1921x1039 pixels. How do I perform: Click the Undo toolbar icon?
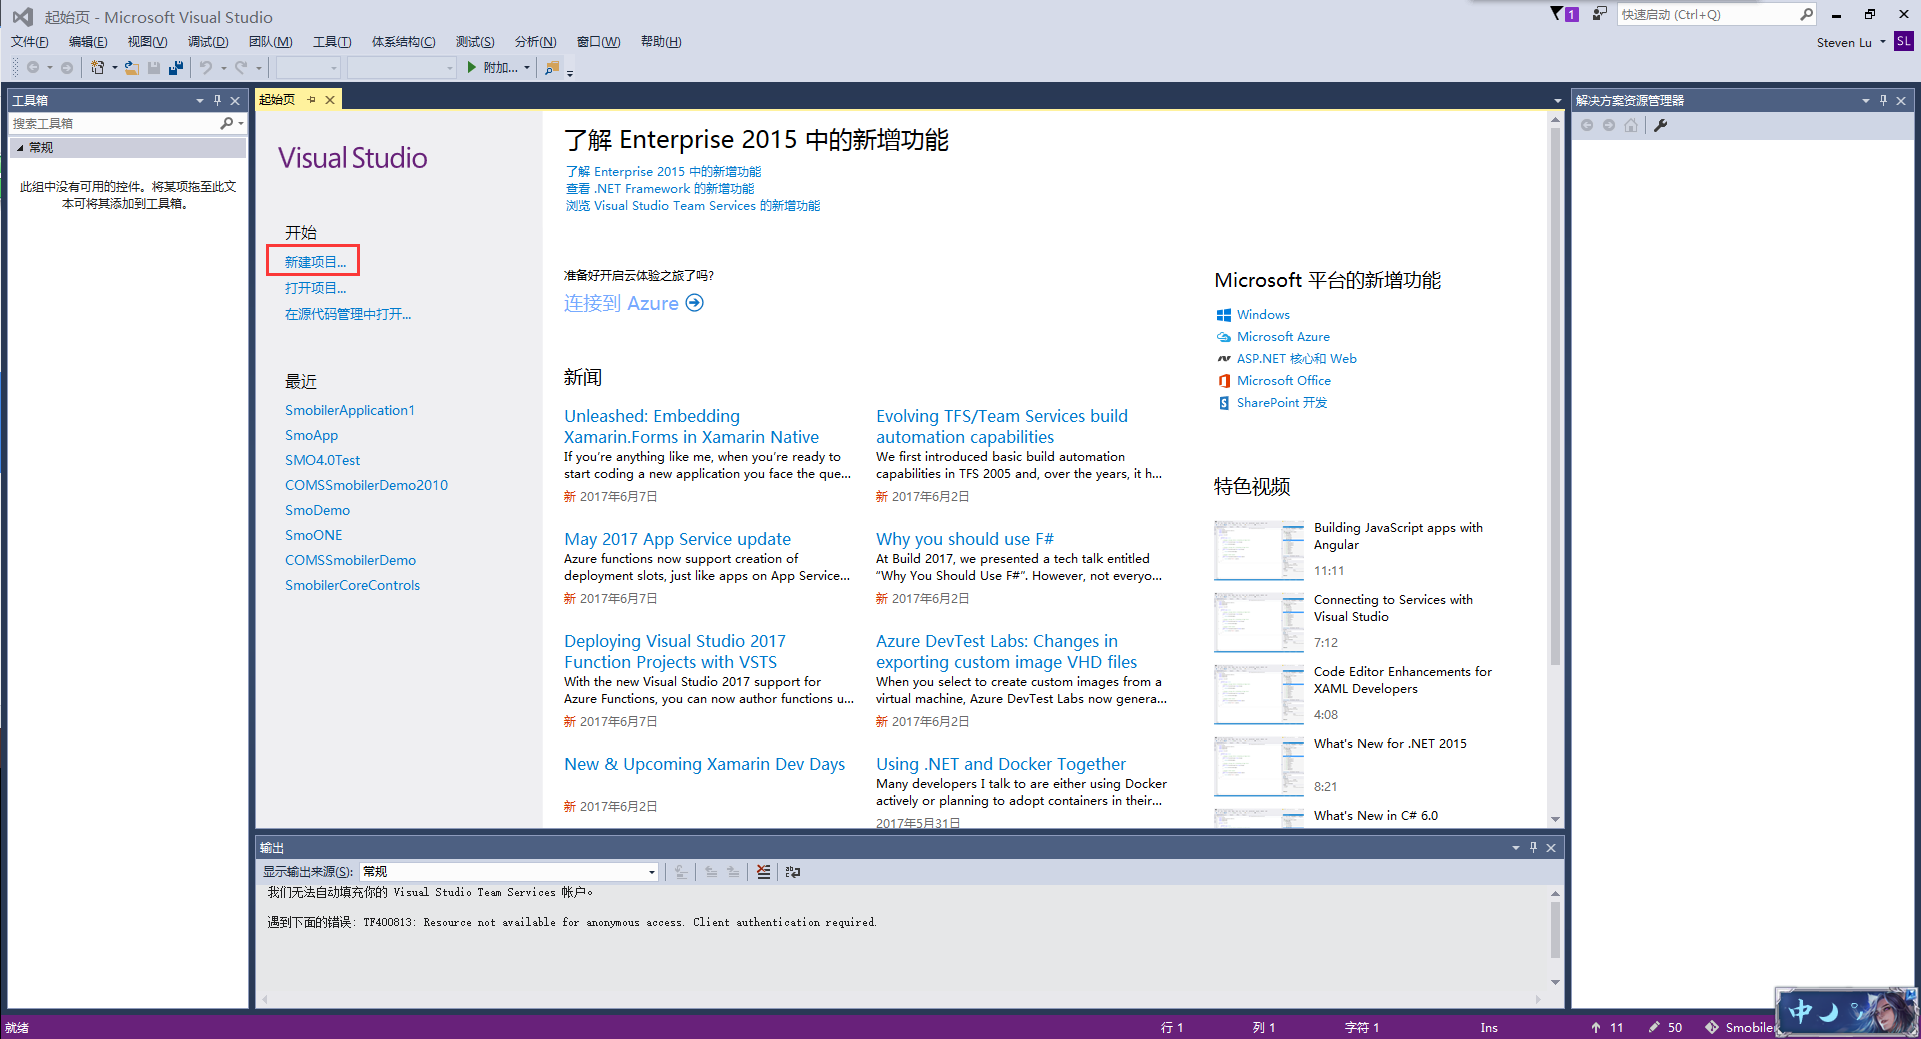(206, 67)
